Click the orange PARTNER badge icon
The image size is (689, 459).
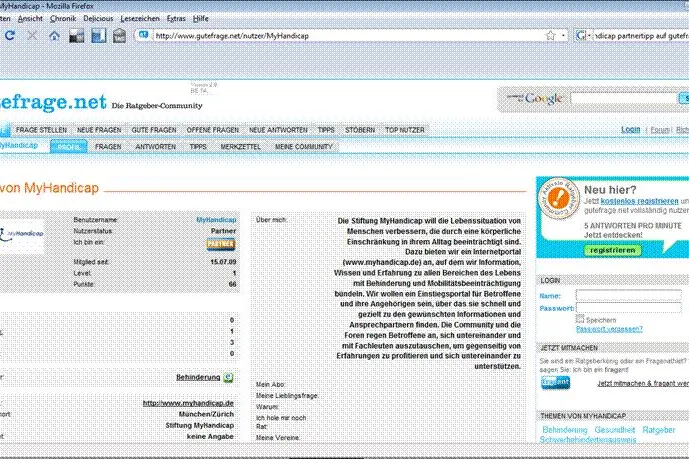221,244
